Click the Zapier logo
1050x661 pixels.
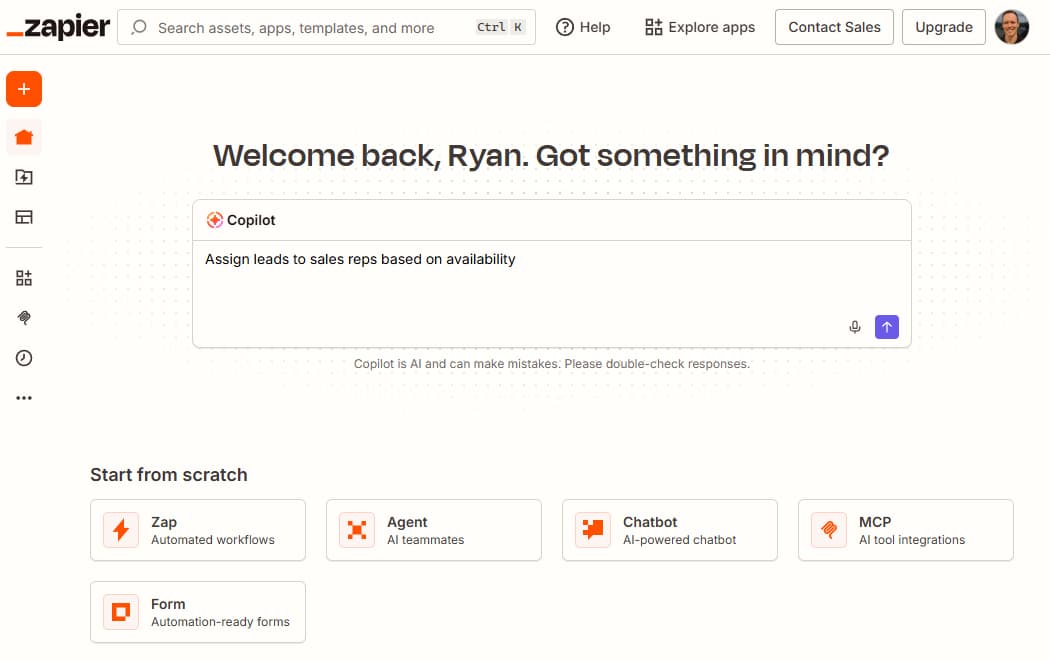click(x=58, y=27)
